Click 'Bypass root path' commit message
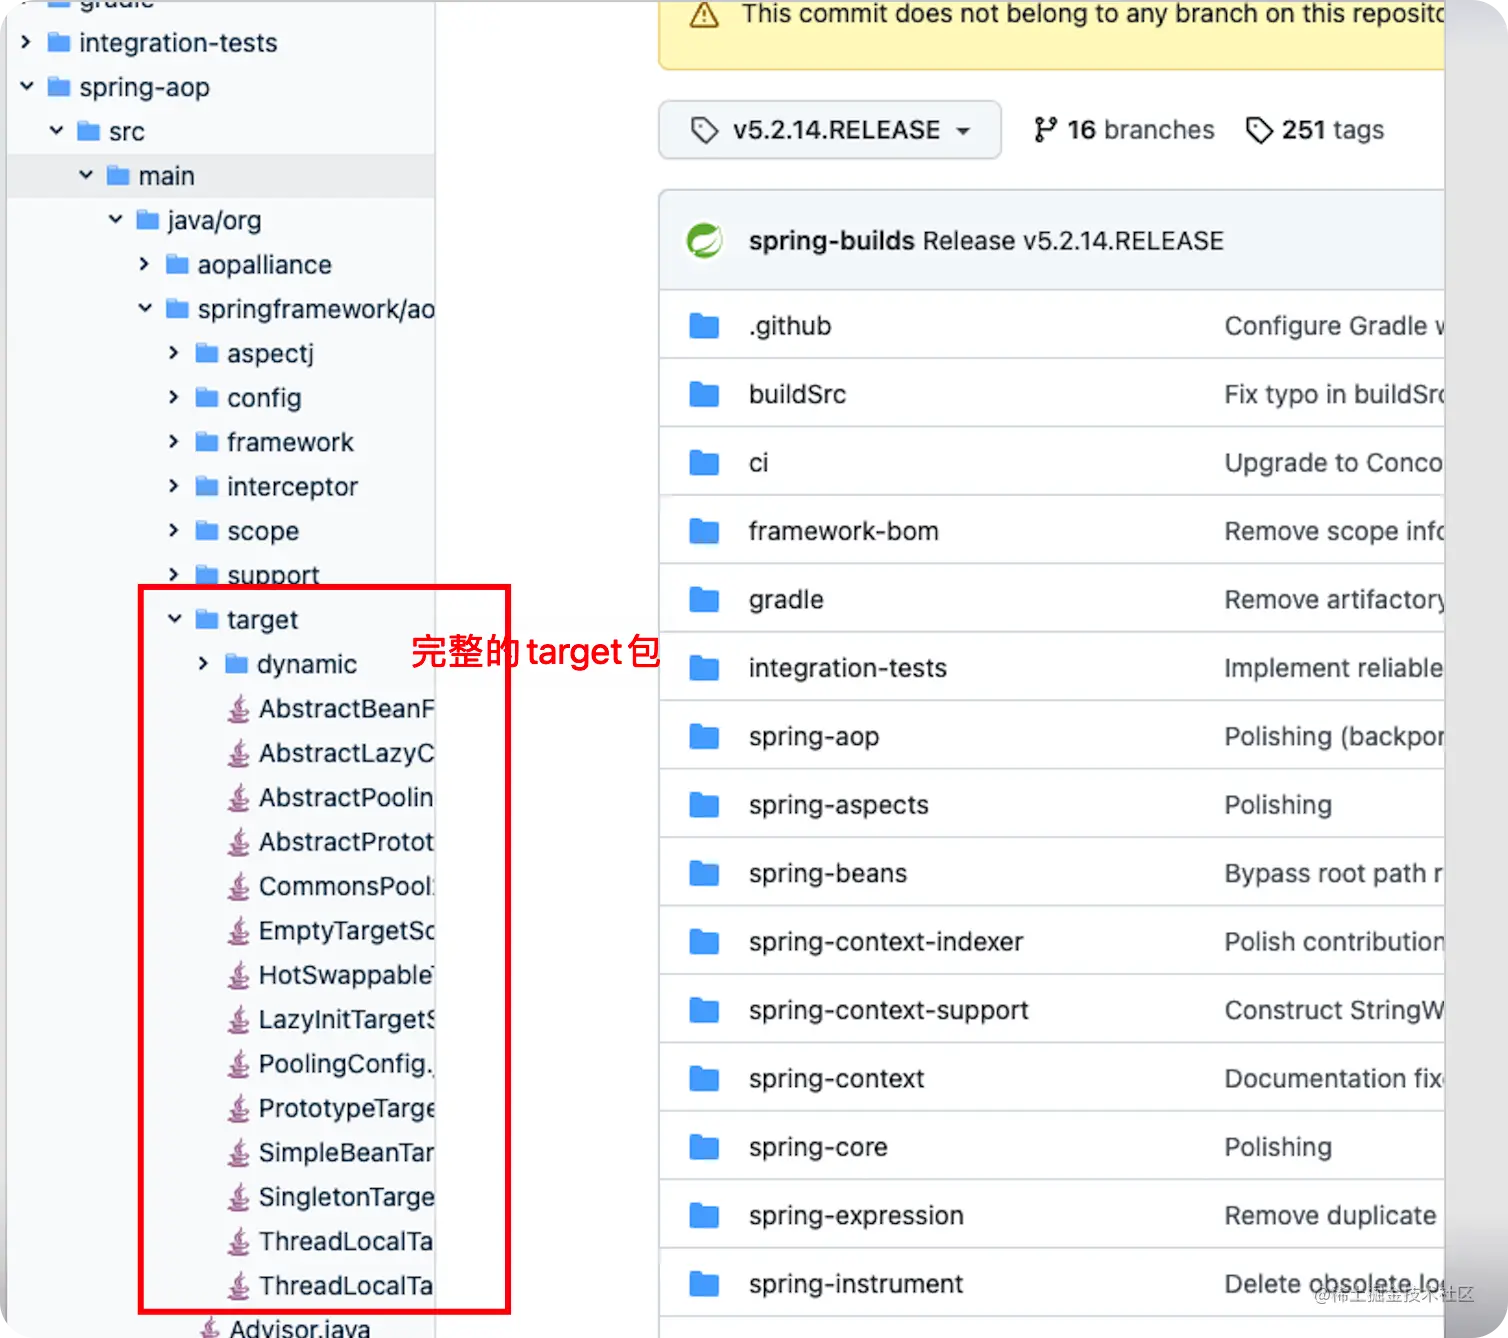Image resolution: width=1508 pixels, height=1338 pixels. [1334, 873]
